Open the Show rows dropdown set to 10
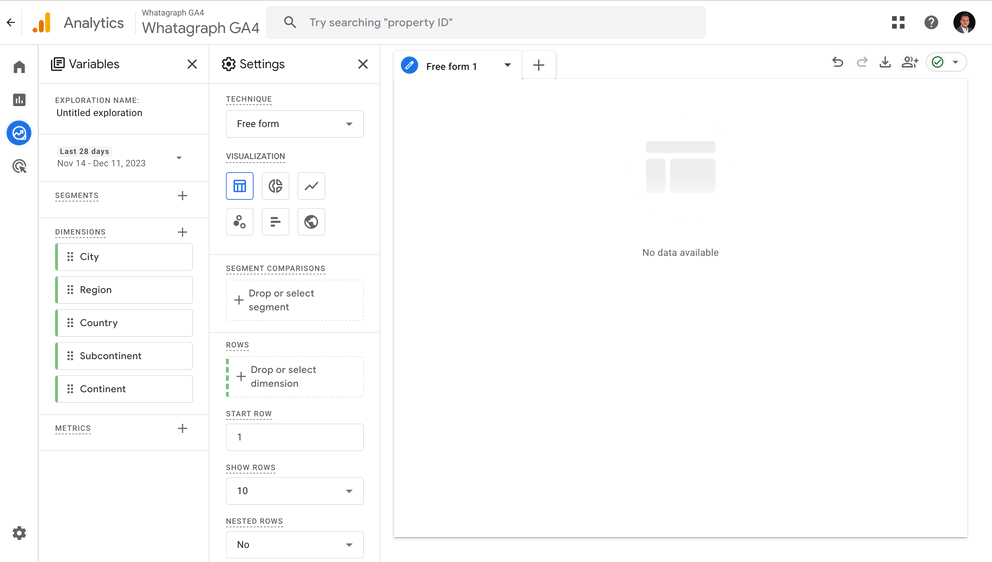 pos(295,491)
